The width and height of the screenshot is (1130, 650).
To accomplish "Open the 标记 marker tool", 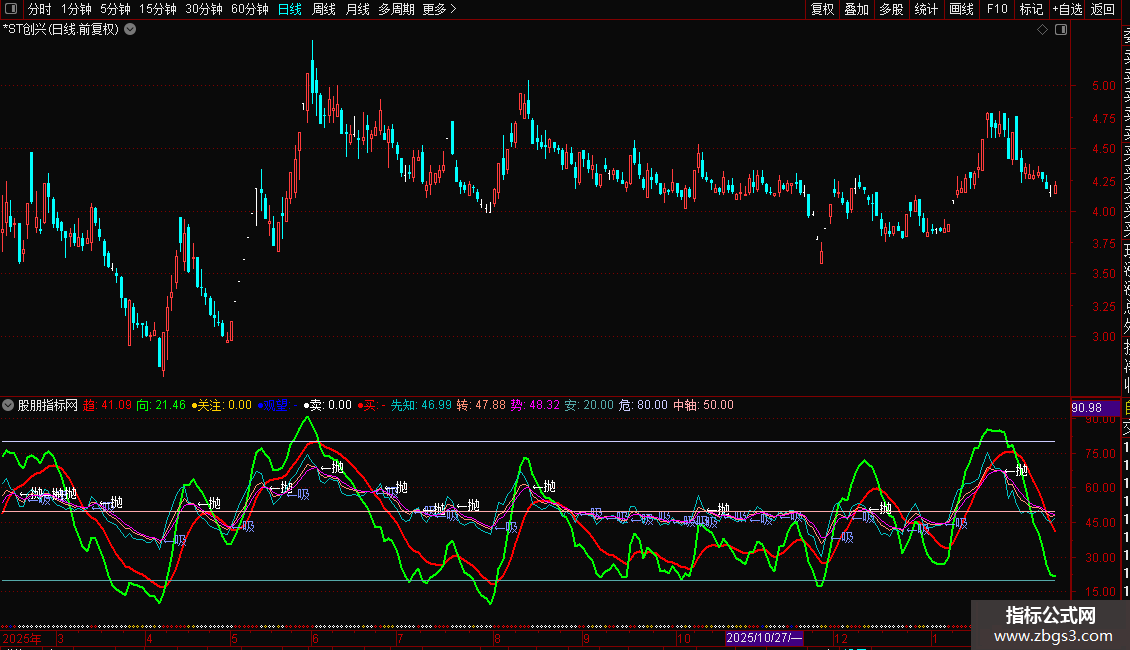I will (1031, 9).
